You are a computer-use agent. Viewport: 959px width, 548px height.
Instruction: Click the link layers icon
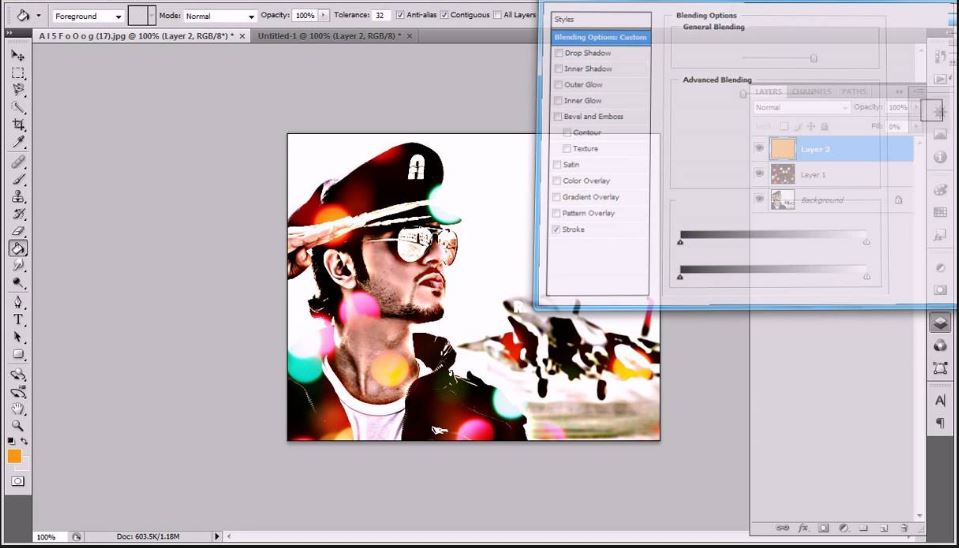783,528
